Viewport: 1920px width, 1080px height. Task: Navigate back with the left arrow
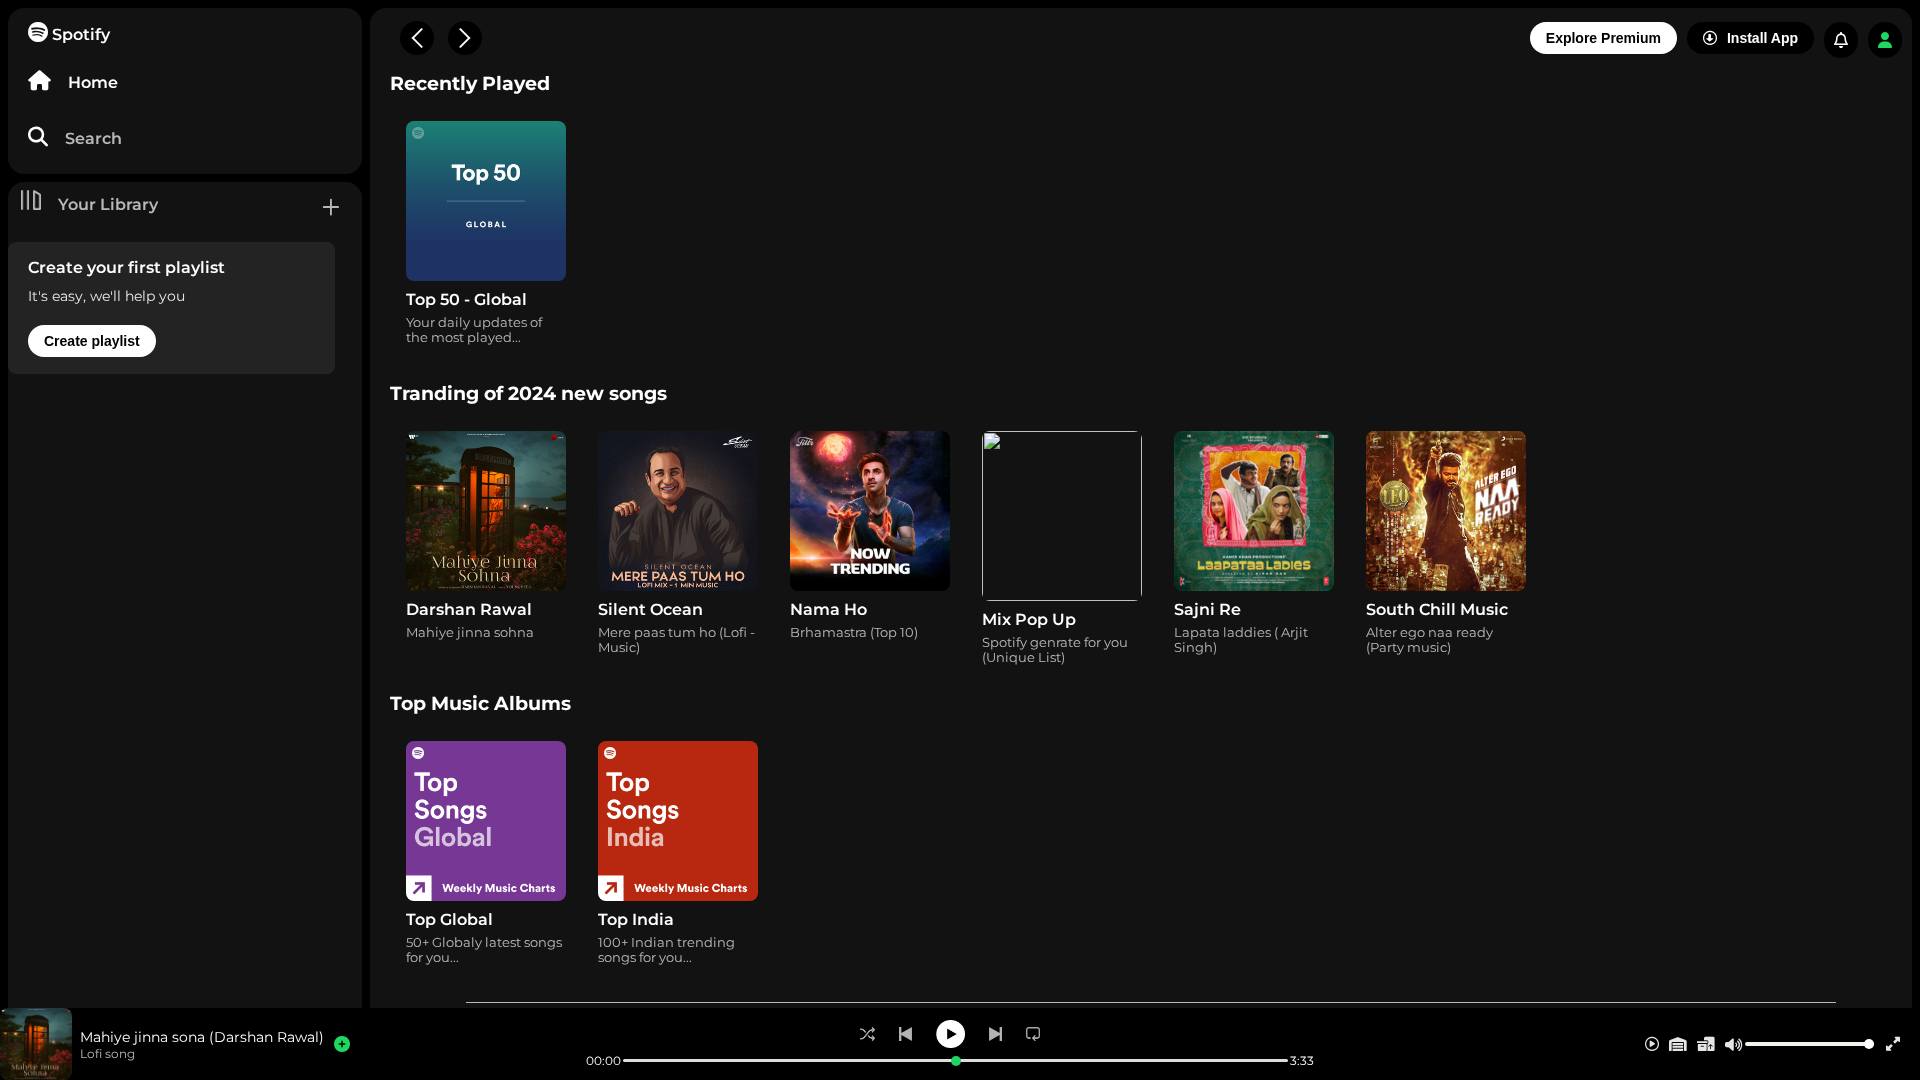click(417, 38)
